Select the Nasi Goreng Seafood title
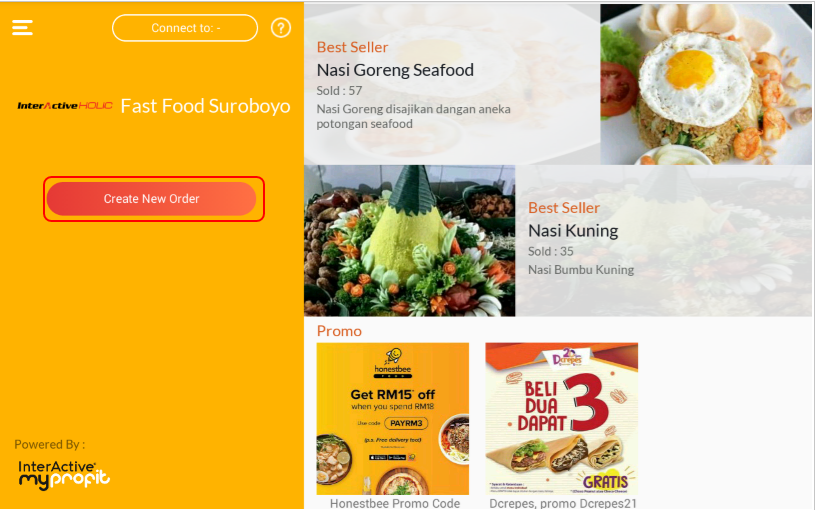 click(x=395, y=70)
